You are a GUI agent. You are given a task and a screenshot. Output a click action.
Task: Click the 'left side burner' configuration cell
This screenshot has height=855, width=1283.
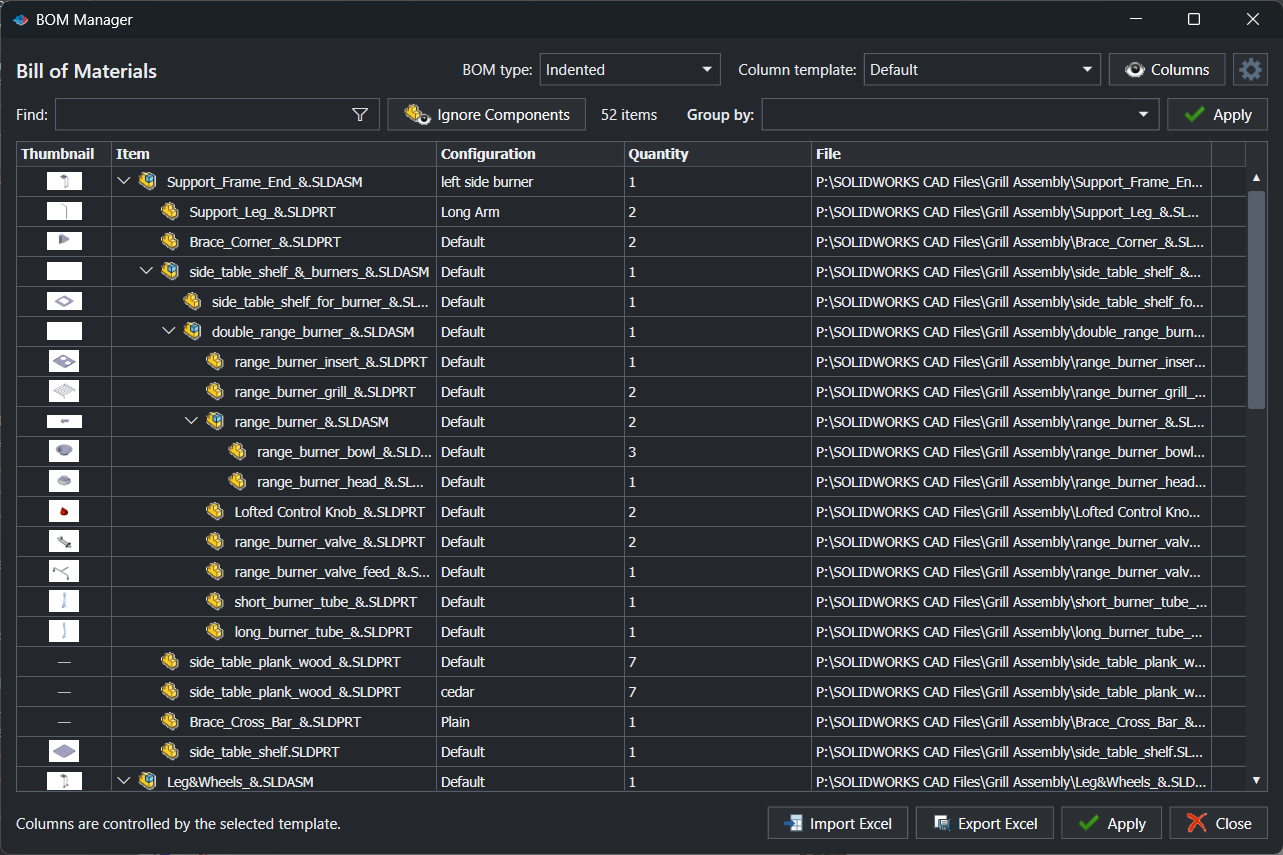(530, 182)
